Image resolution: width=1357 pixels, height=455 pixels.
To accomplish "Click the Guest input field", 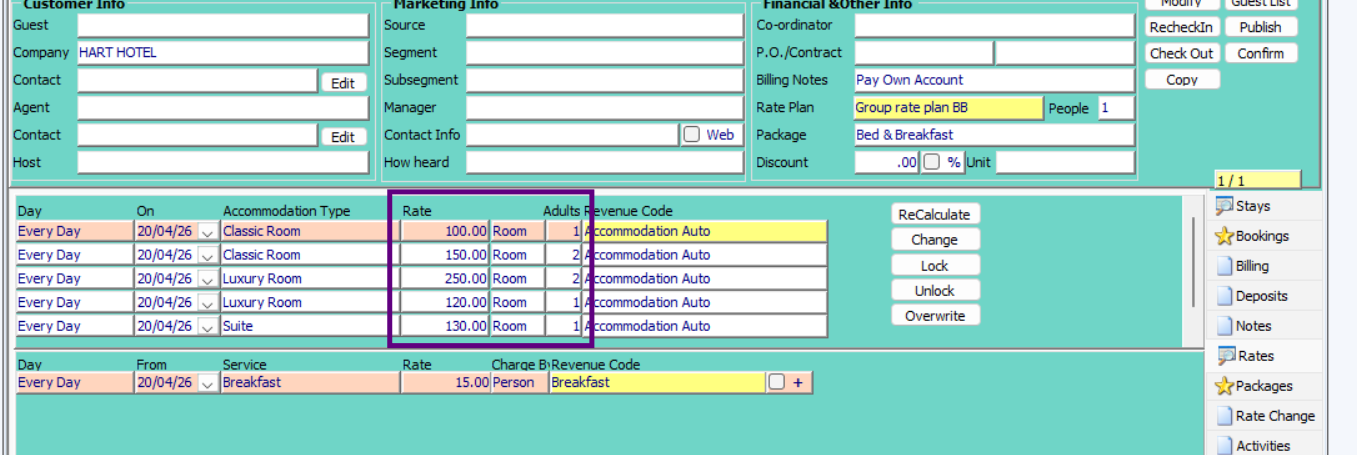I will click(x=223, y=25).
